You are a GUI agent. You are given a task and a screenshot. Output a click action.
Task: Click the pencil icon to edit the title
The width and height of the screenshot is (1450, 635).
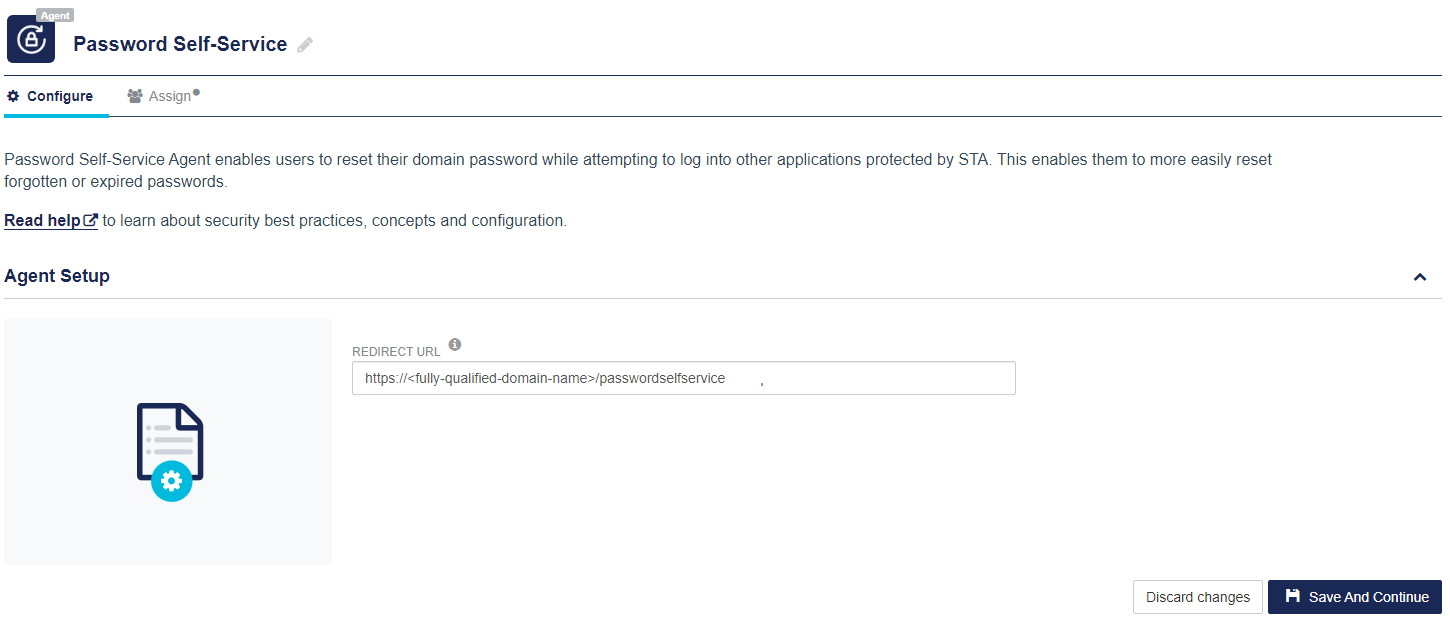pos(305,45)
